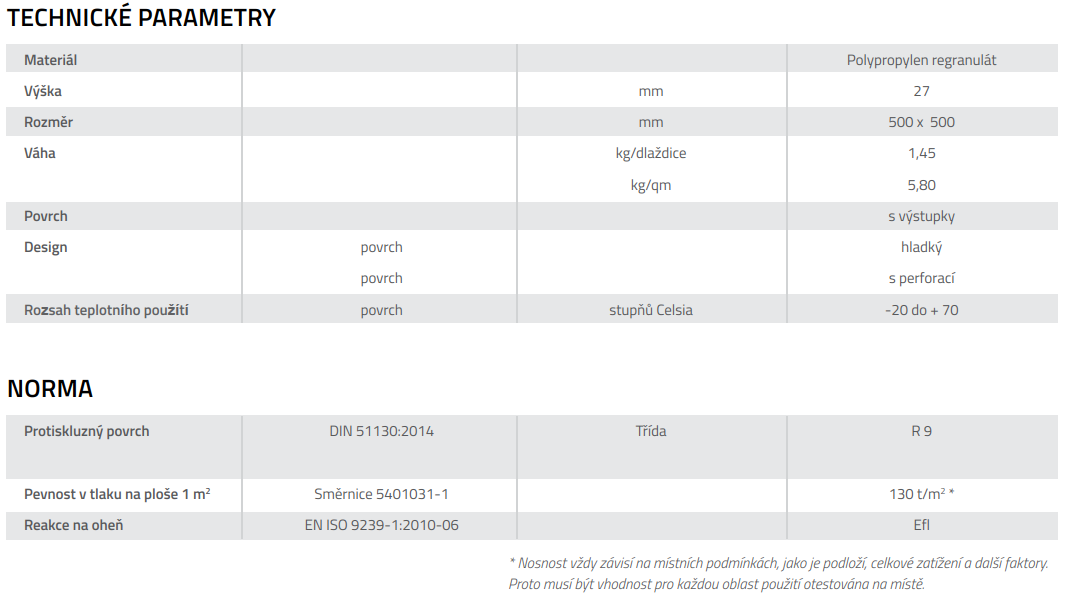Viewport: 1066px width, 602px height.
Task: Click the Směrnice 5401031-1 cell
Action: 381,494
